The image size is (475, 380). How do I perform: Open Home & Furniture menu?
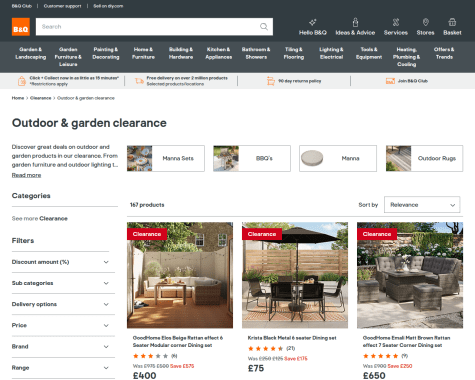(143, 53)
